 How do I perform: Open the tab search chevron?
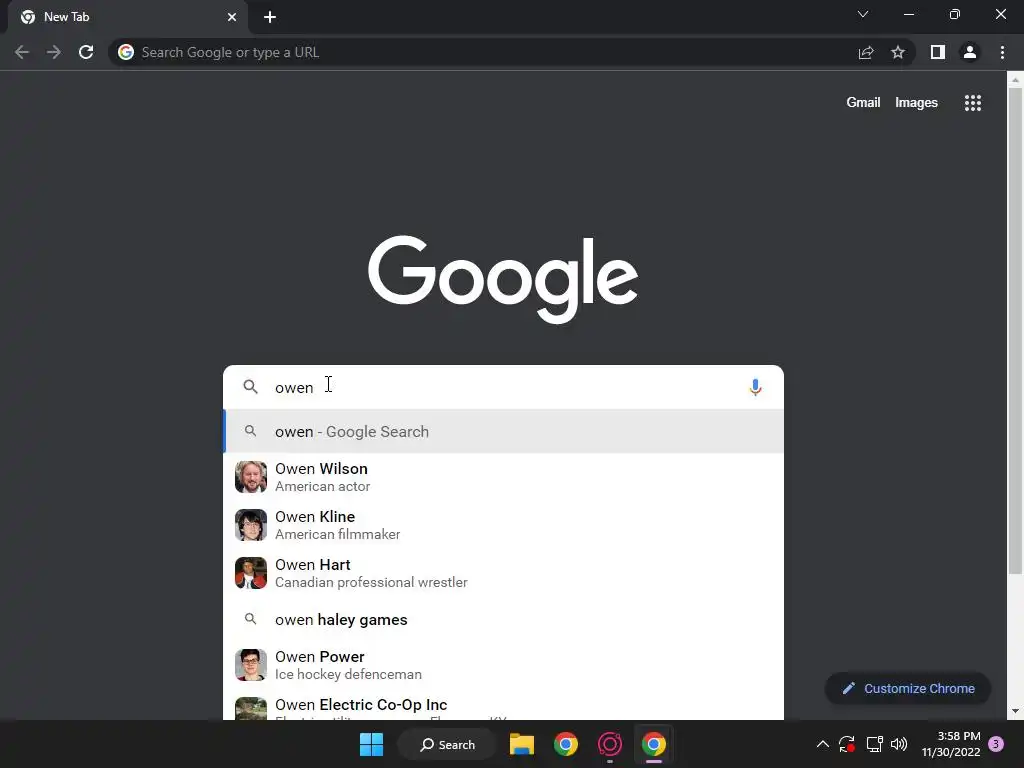[x=863, y=14]
